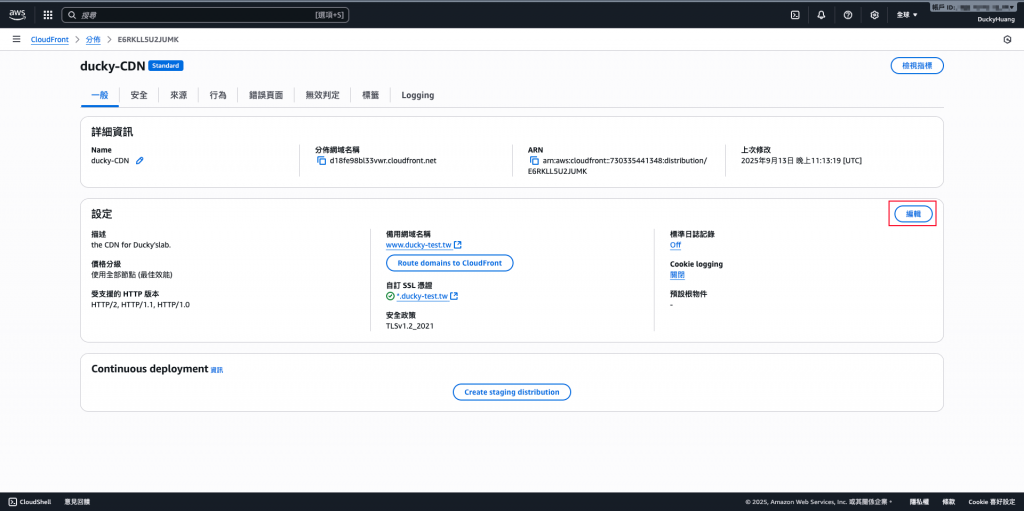The image size is (1024, 511).
Task: Click the TLSv1.2_2021 security policy text
Action: point(409,325)
